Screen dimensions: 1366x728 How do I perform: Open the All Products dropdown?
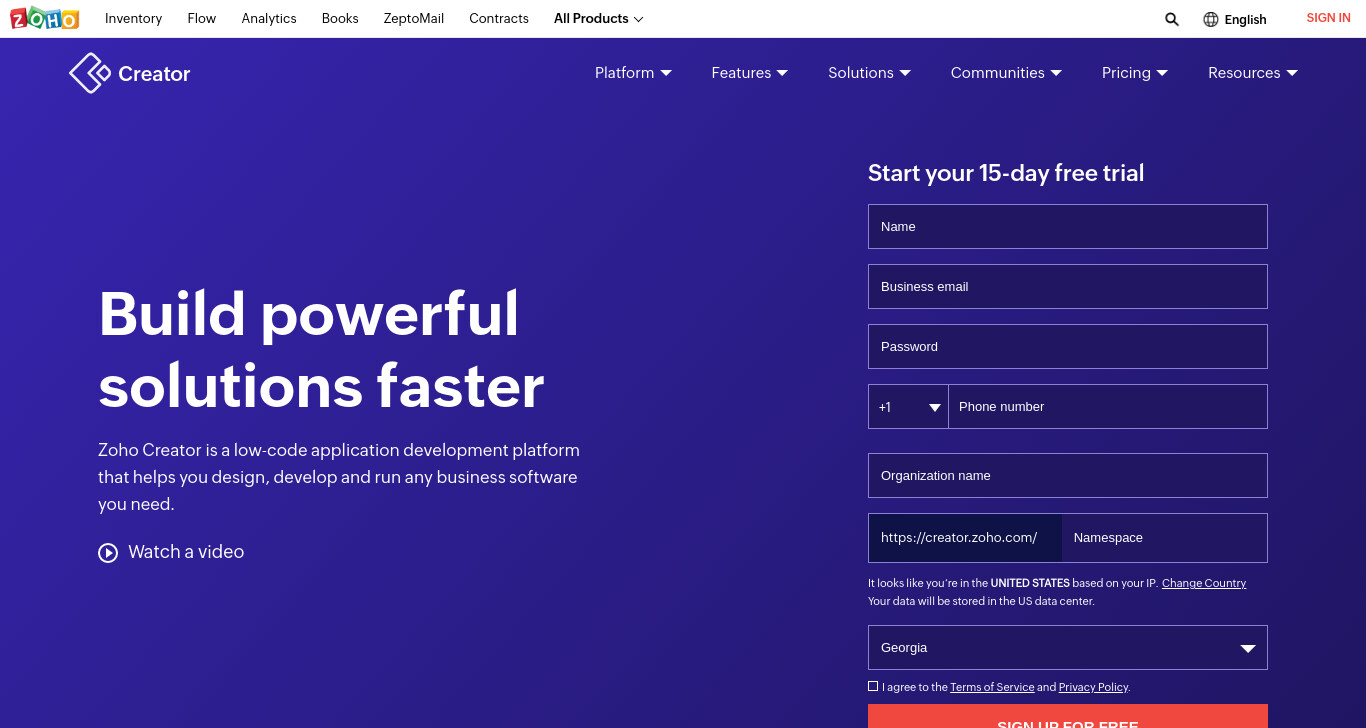(599, 19)
